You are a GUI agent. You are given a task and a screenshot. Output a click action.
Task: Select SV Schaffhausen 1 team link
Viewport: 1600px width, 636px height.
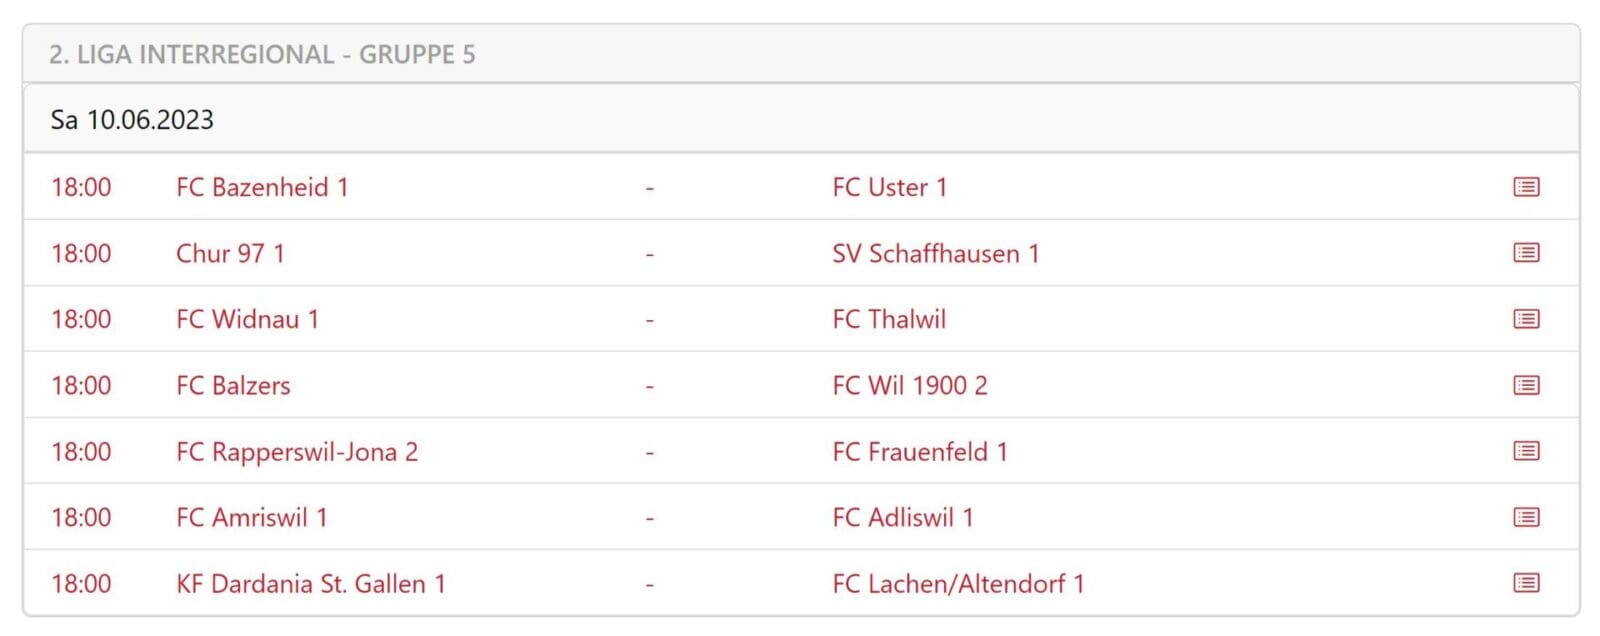[935, 253]
